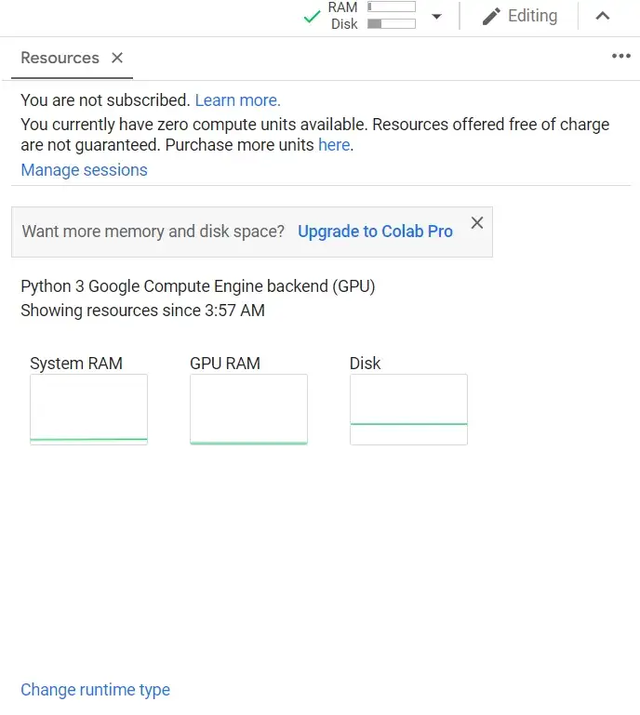This screenshot has width=640, height=715.
Task: Click the Disk usage graph
Action: tap(408, 409)
